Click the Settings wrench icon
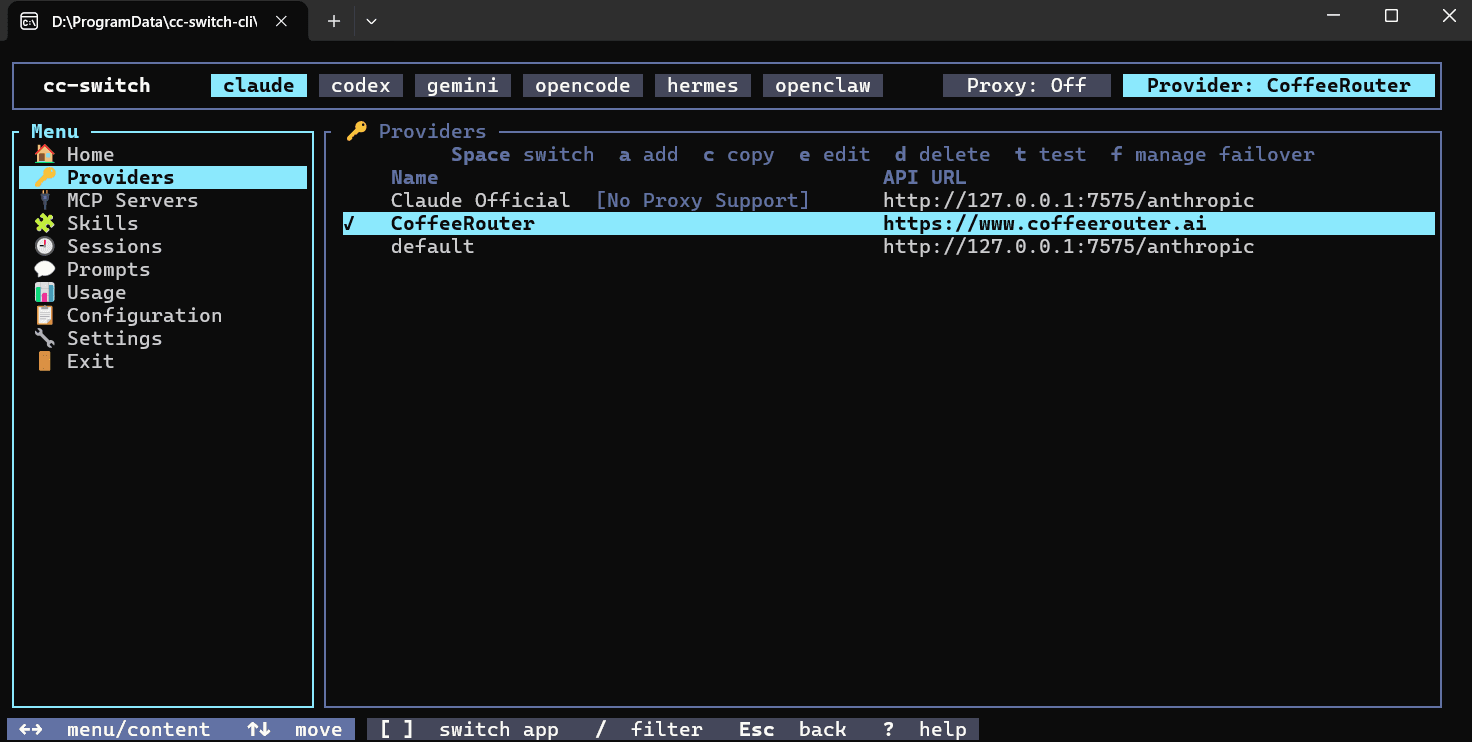The height and width of the screenshot is (742, 1472). tap(44, 338)
